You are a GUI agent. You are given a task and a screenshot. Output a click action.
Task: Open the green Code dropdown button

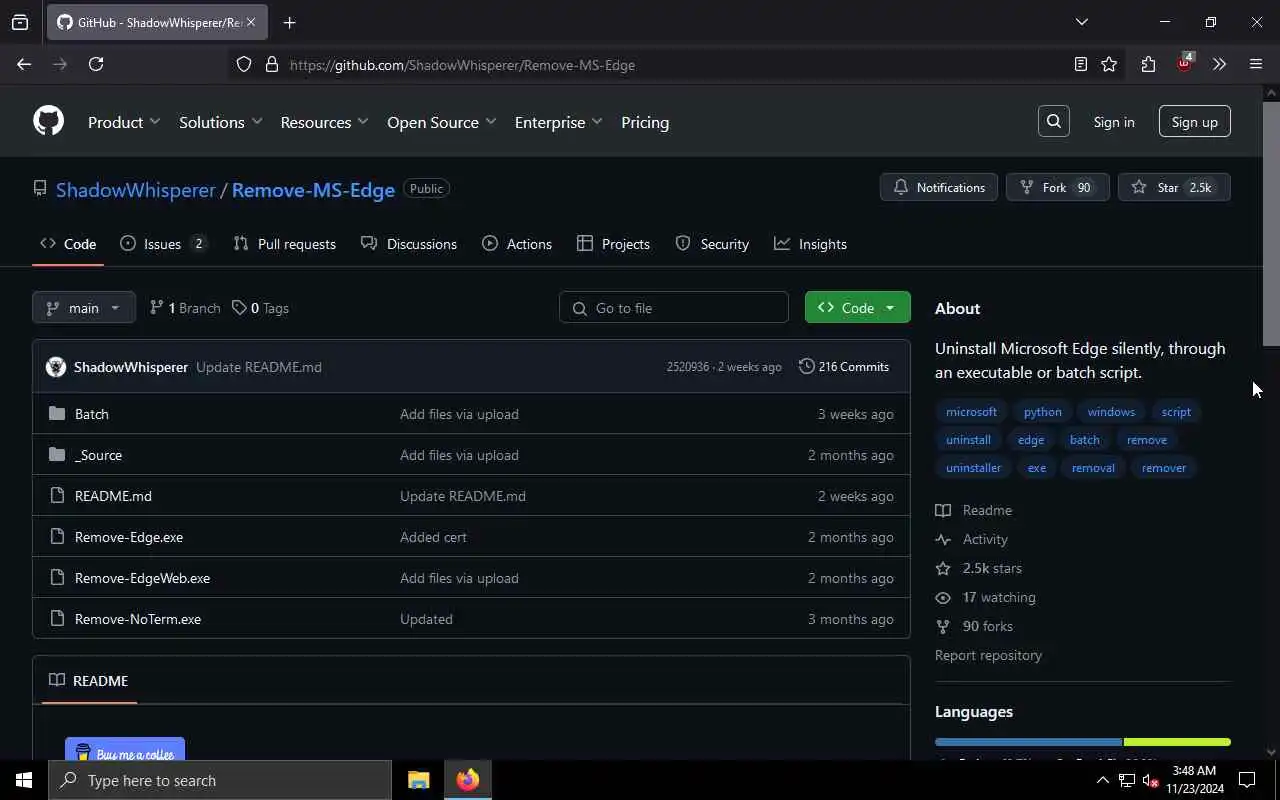(x=857, y=308)
